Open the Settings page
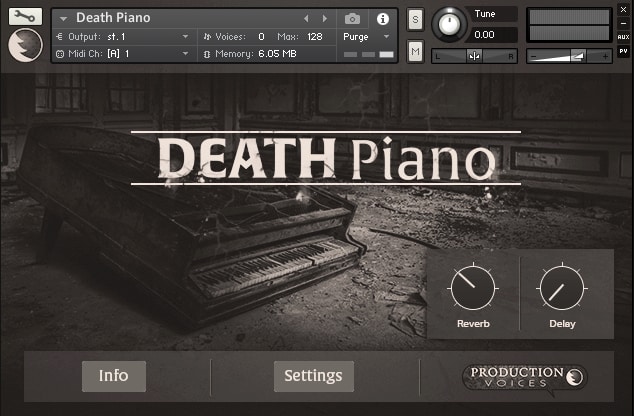This screenshot has height=416, width=634. tap(313, 376)
